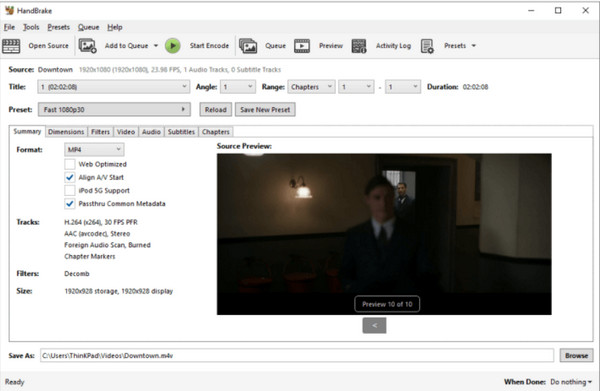Open the Tools menu
Image resolution: width=600 pixels, height=391 pixels.
tap(31, 27)
